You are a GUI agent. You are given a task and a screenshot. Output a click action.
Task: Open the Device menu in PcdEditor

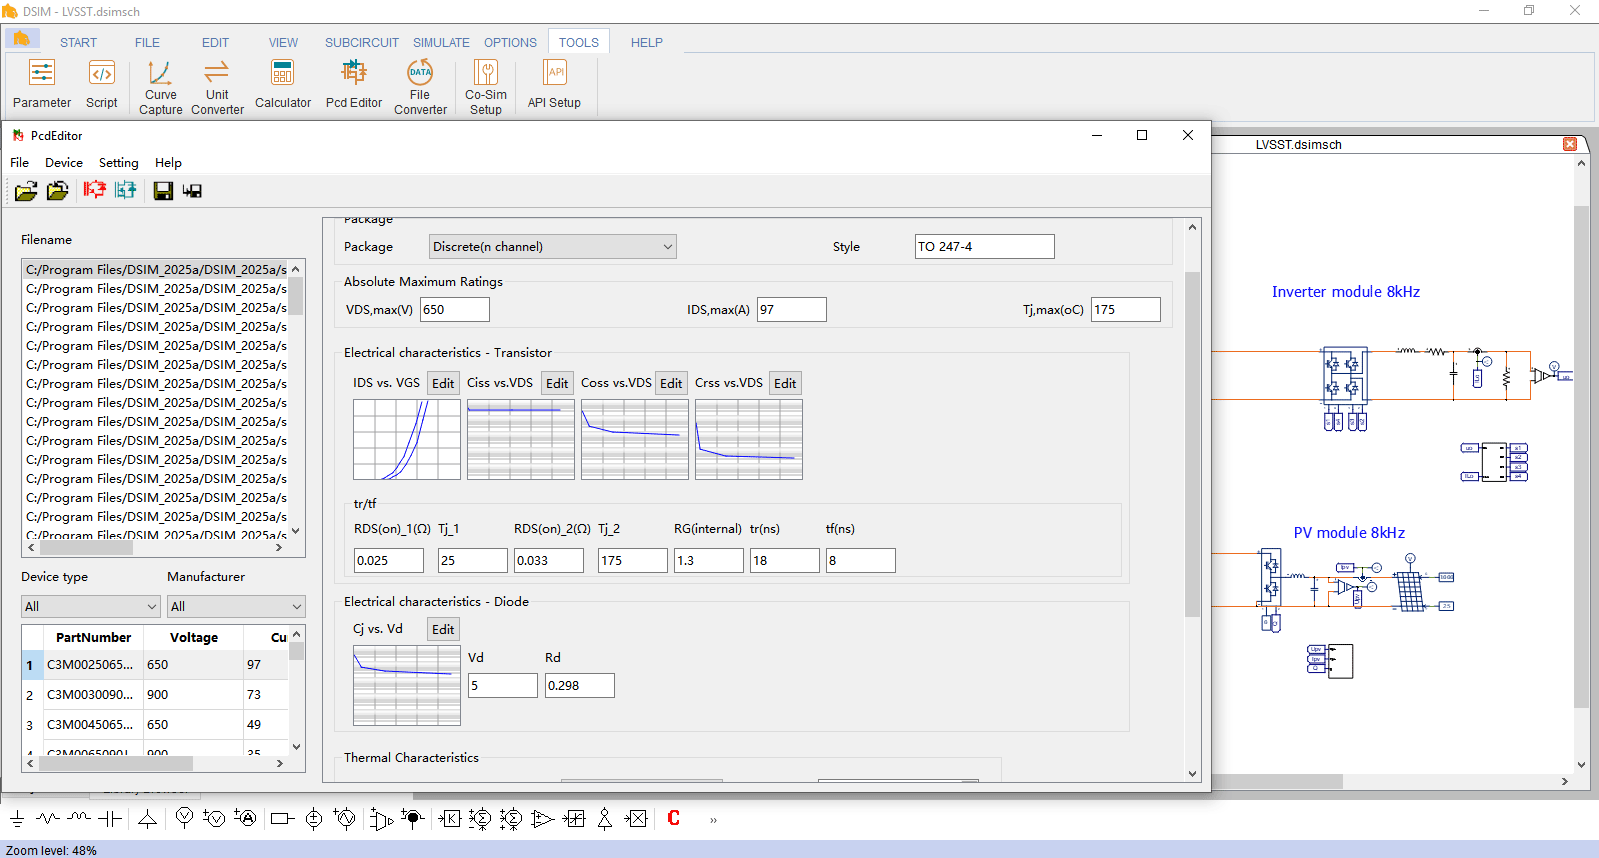tap(64, 163)
